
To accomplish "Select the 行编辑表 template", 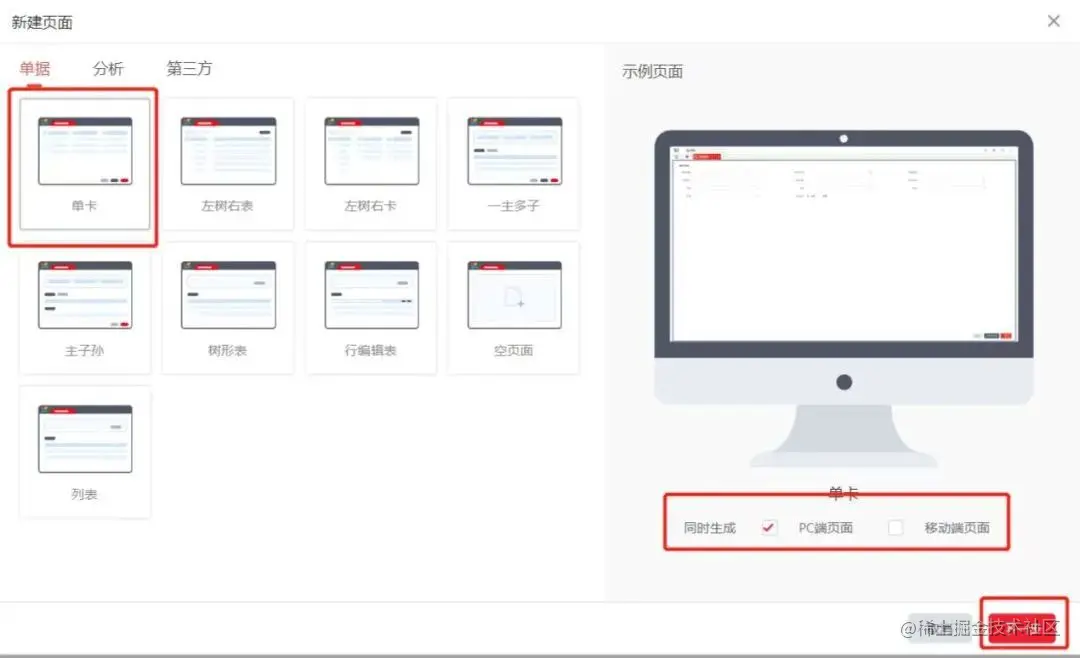I will coord(371,300).
